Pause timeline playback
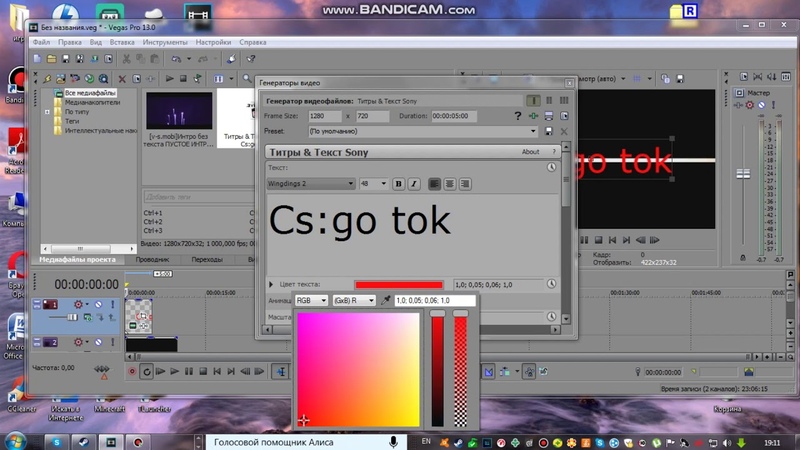 click(188, 371)
